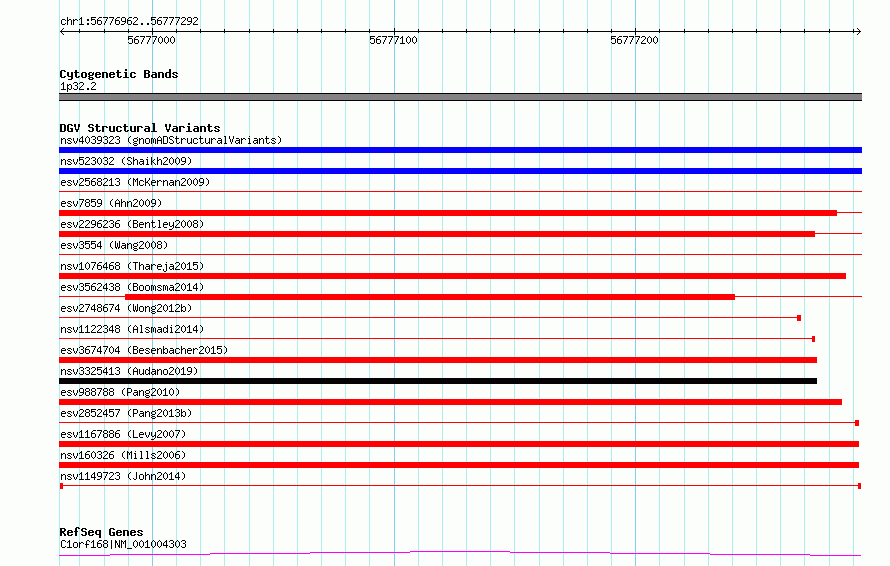Click the 56777000 ruler coordinate
The image size is (890, 566).
pyautogui.click(x=151, y=40)
